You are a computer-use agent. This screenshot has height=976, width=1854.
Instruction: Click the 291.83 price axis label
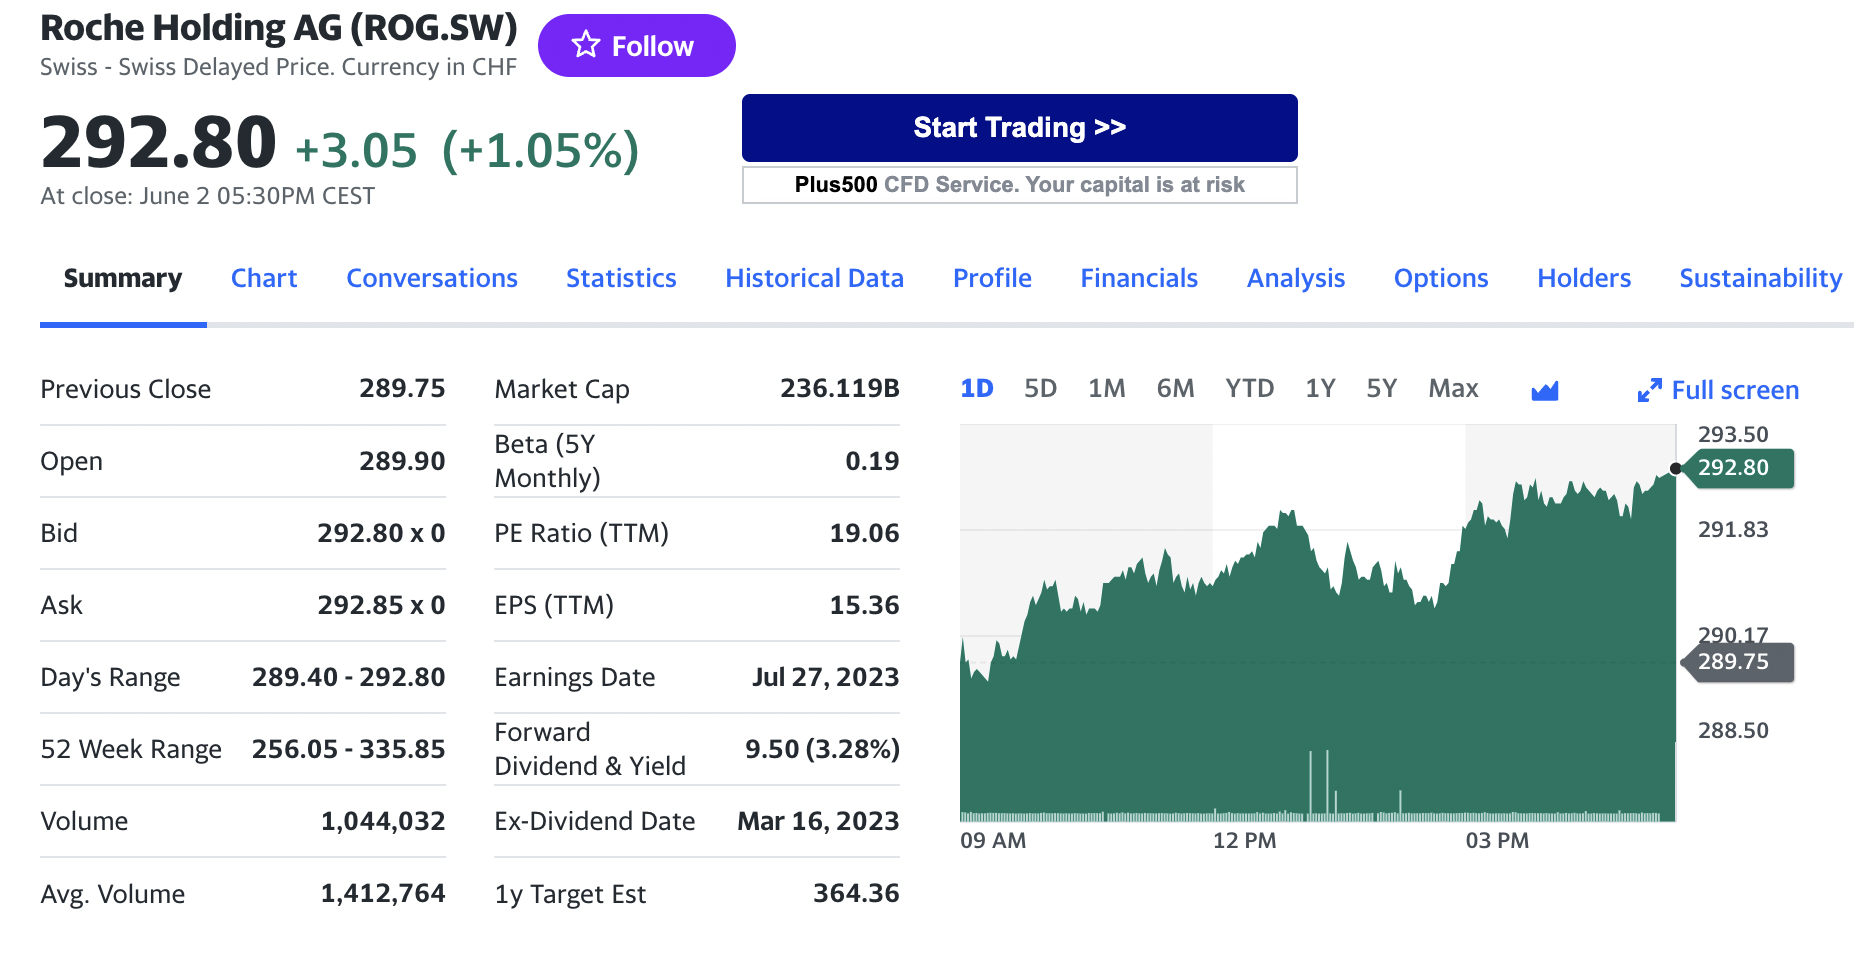[1733, 529]
